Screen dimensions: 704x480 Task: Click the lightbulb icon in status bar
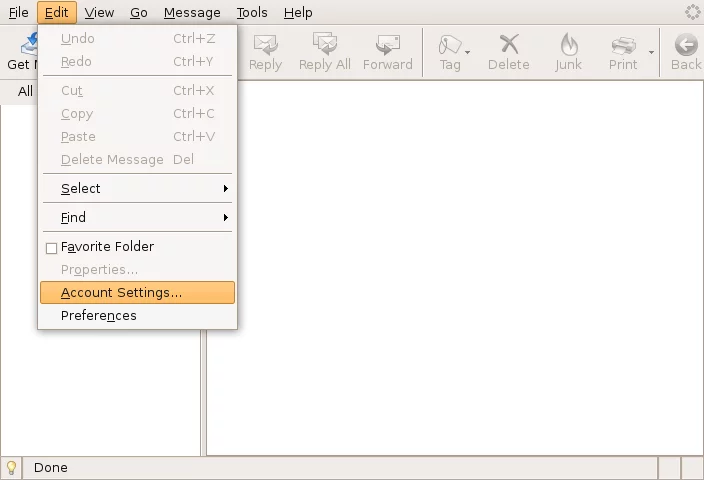[x=12, y=467]
